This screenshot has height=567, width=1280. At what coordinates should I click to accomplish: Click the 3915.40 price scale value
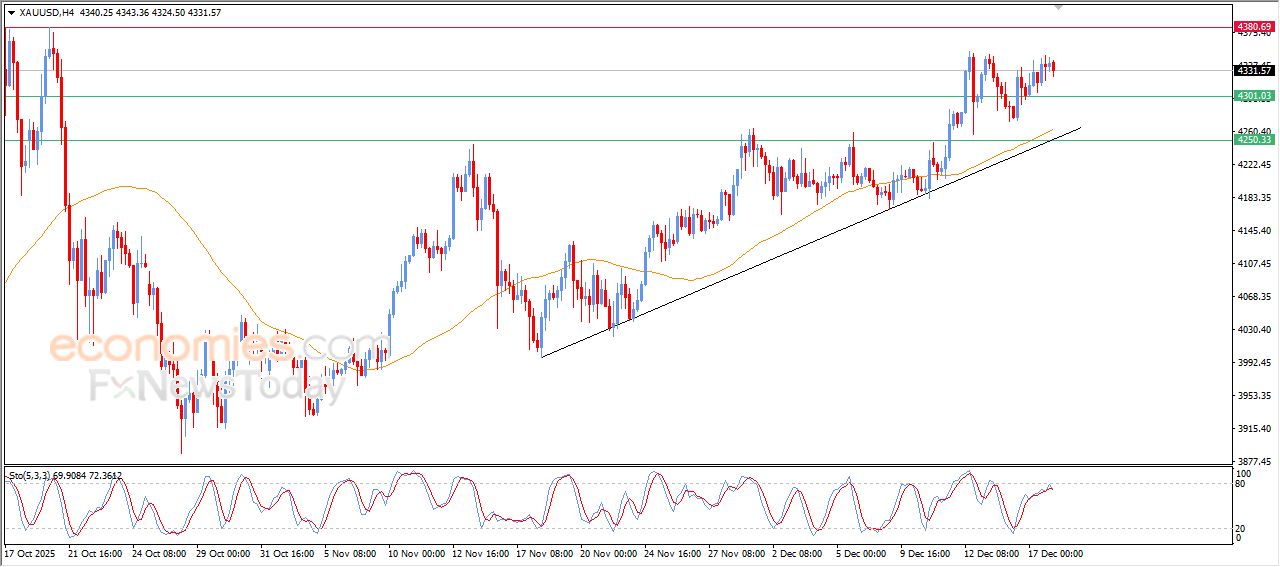pyautogui.click(x=1253, y=429)
